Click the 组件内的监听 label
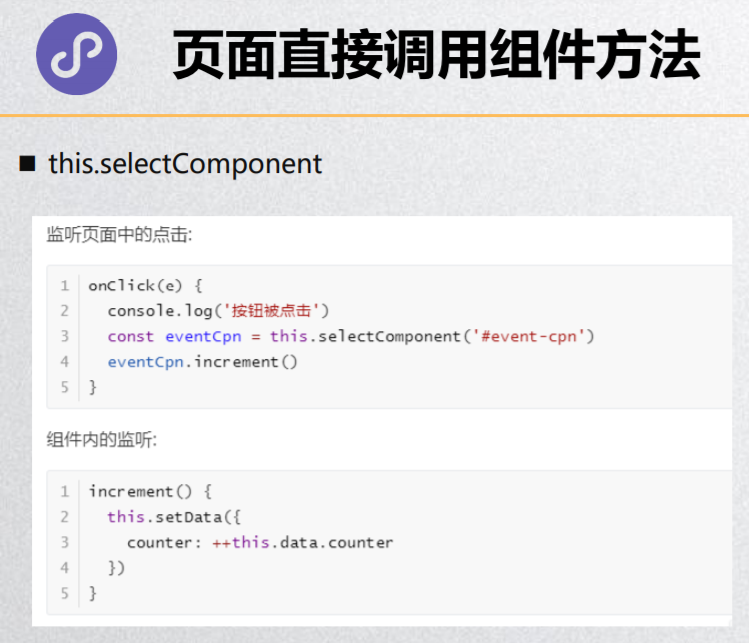The image size is (749, 643). click(x=101, y=439)
